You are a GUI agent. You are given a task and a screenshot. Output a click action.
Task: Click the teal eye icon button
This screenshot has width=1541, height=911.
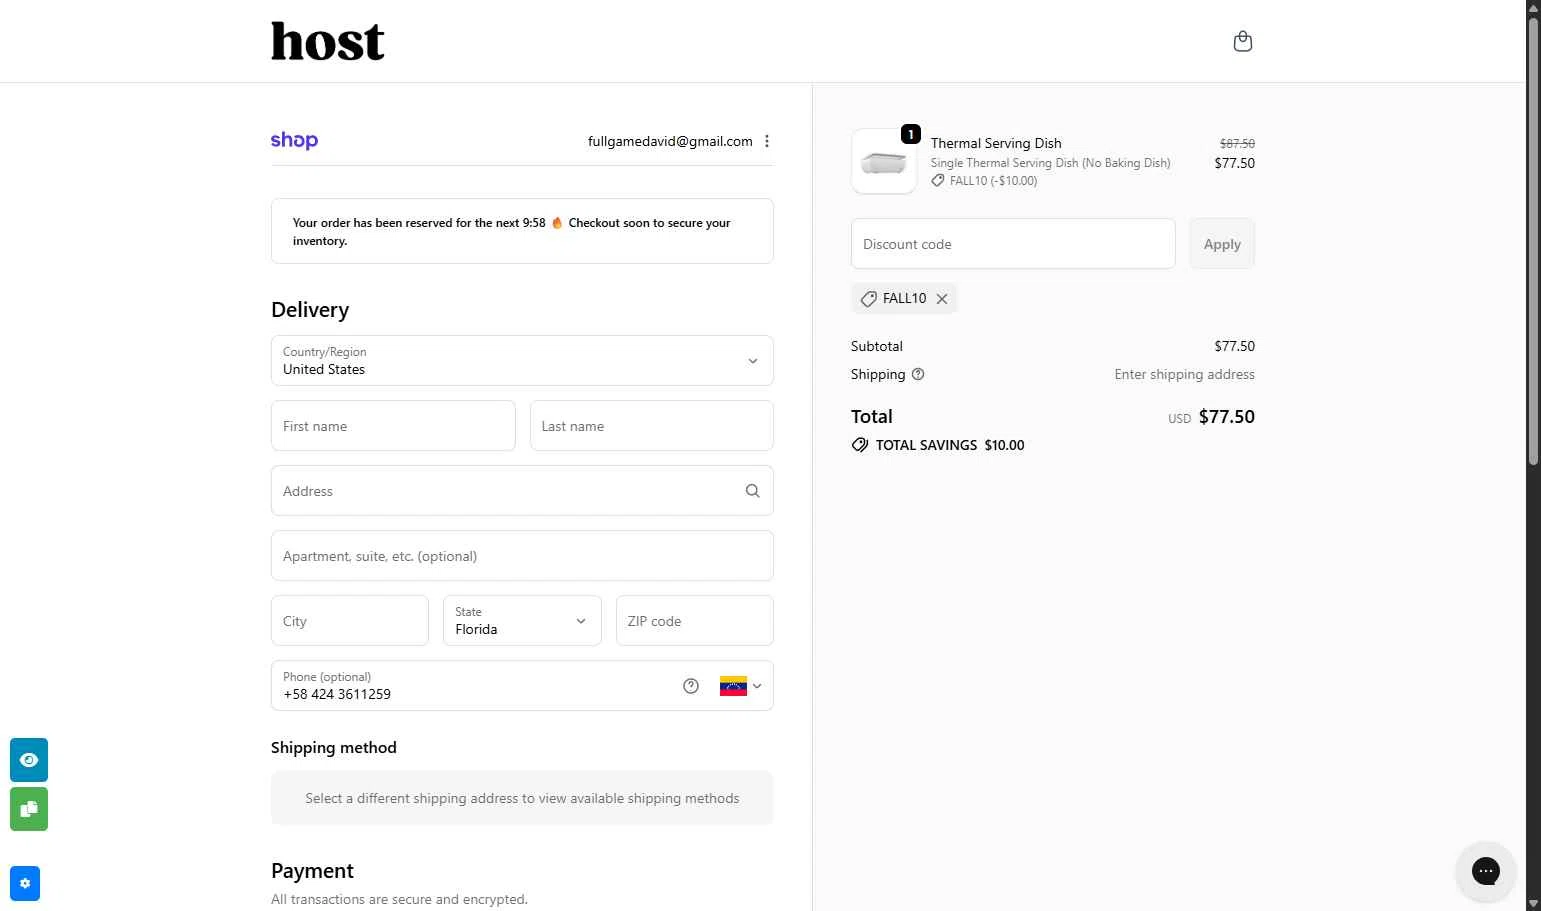point(29,760)
